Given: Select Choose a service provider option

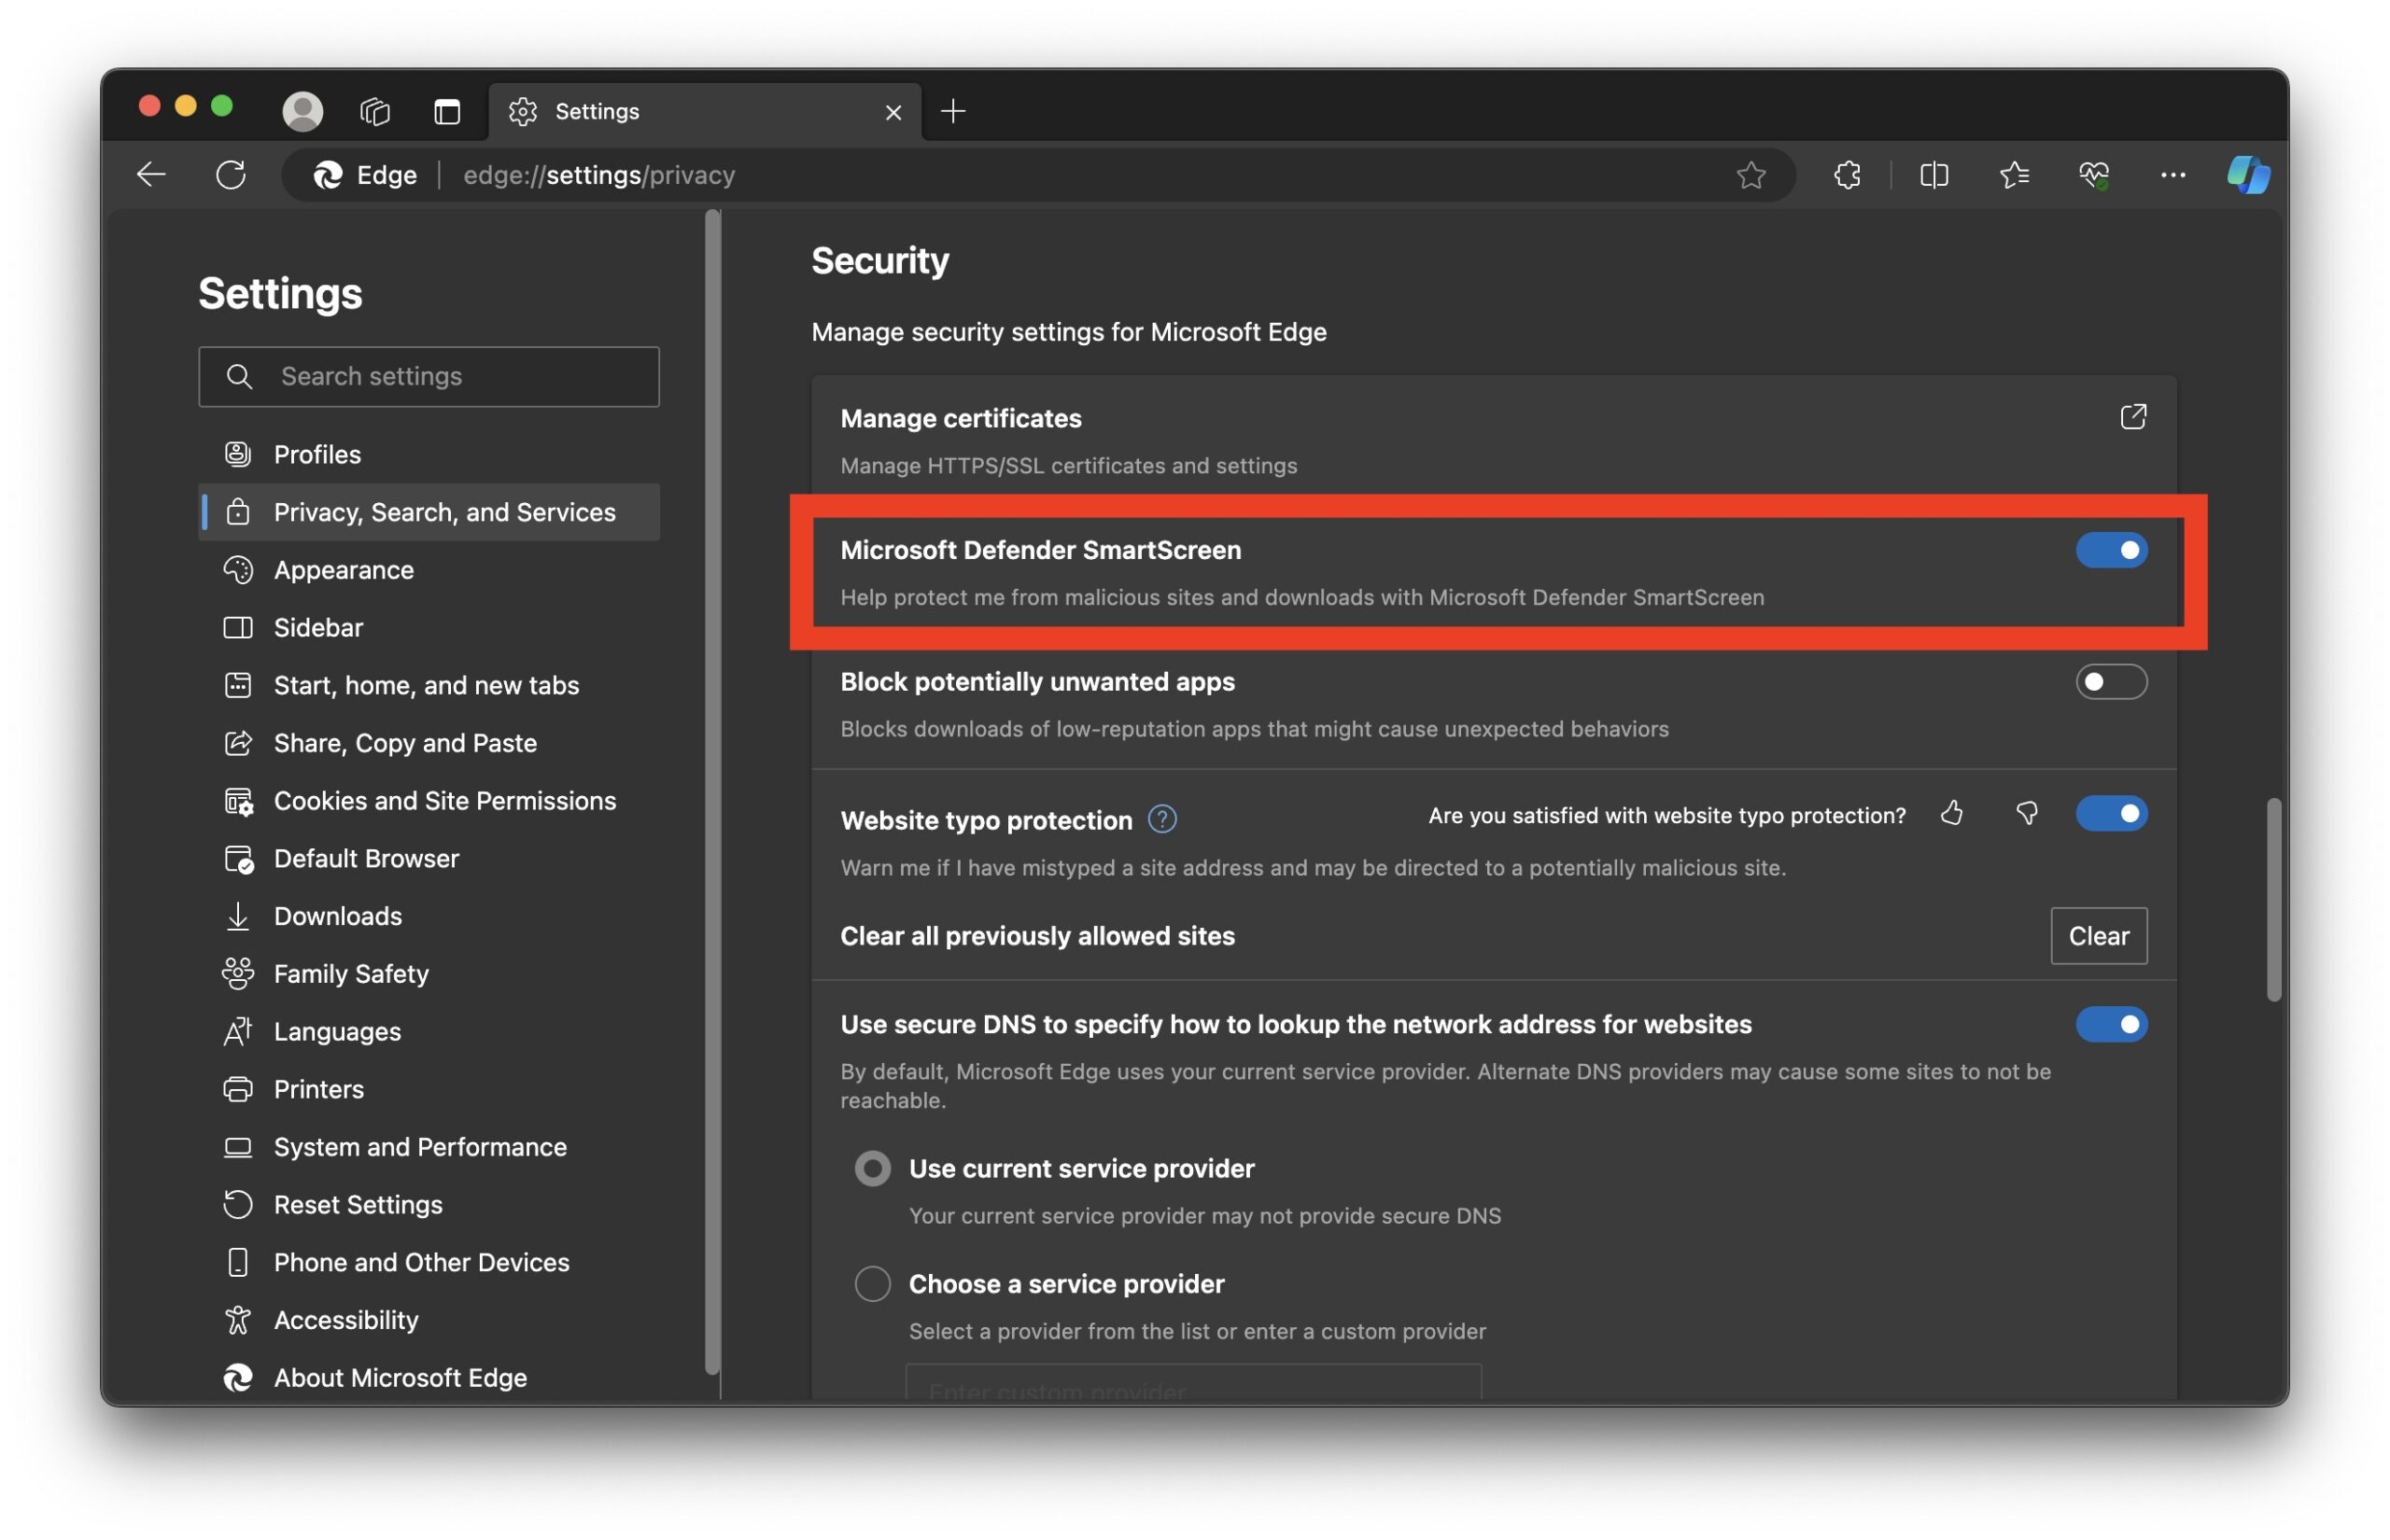Looking at the screenshot, I should 872,1283.
